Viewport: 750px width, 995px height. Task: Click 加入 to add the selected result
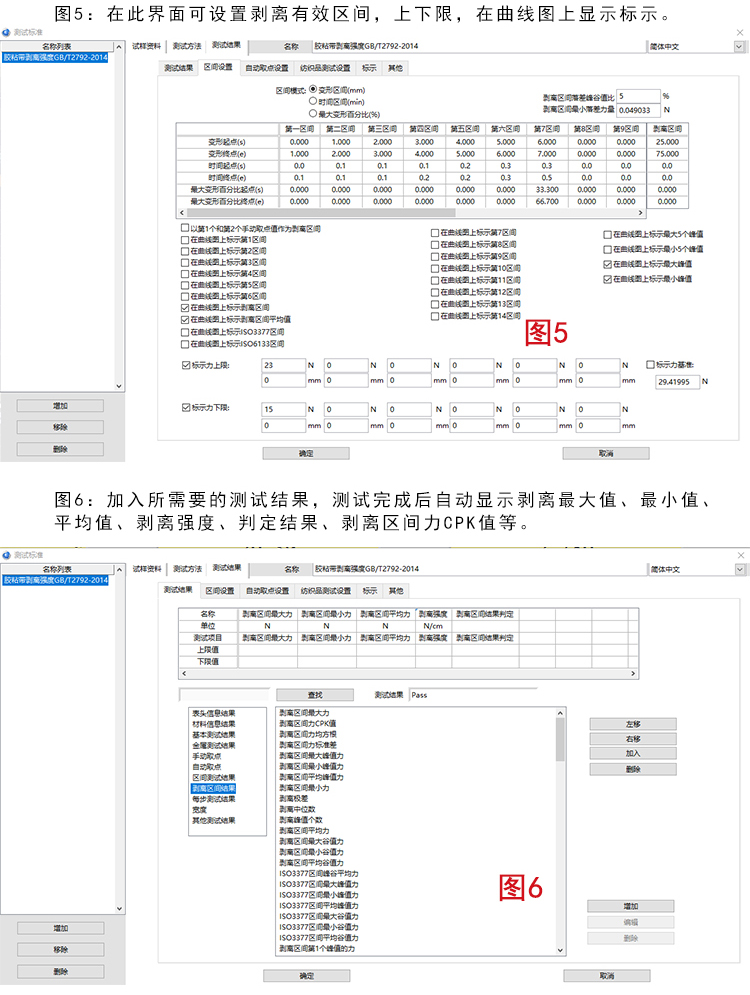pyautogui.click(x=632, y=754)
